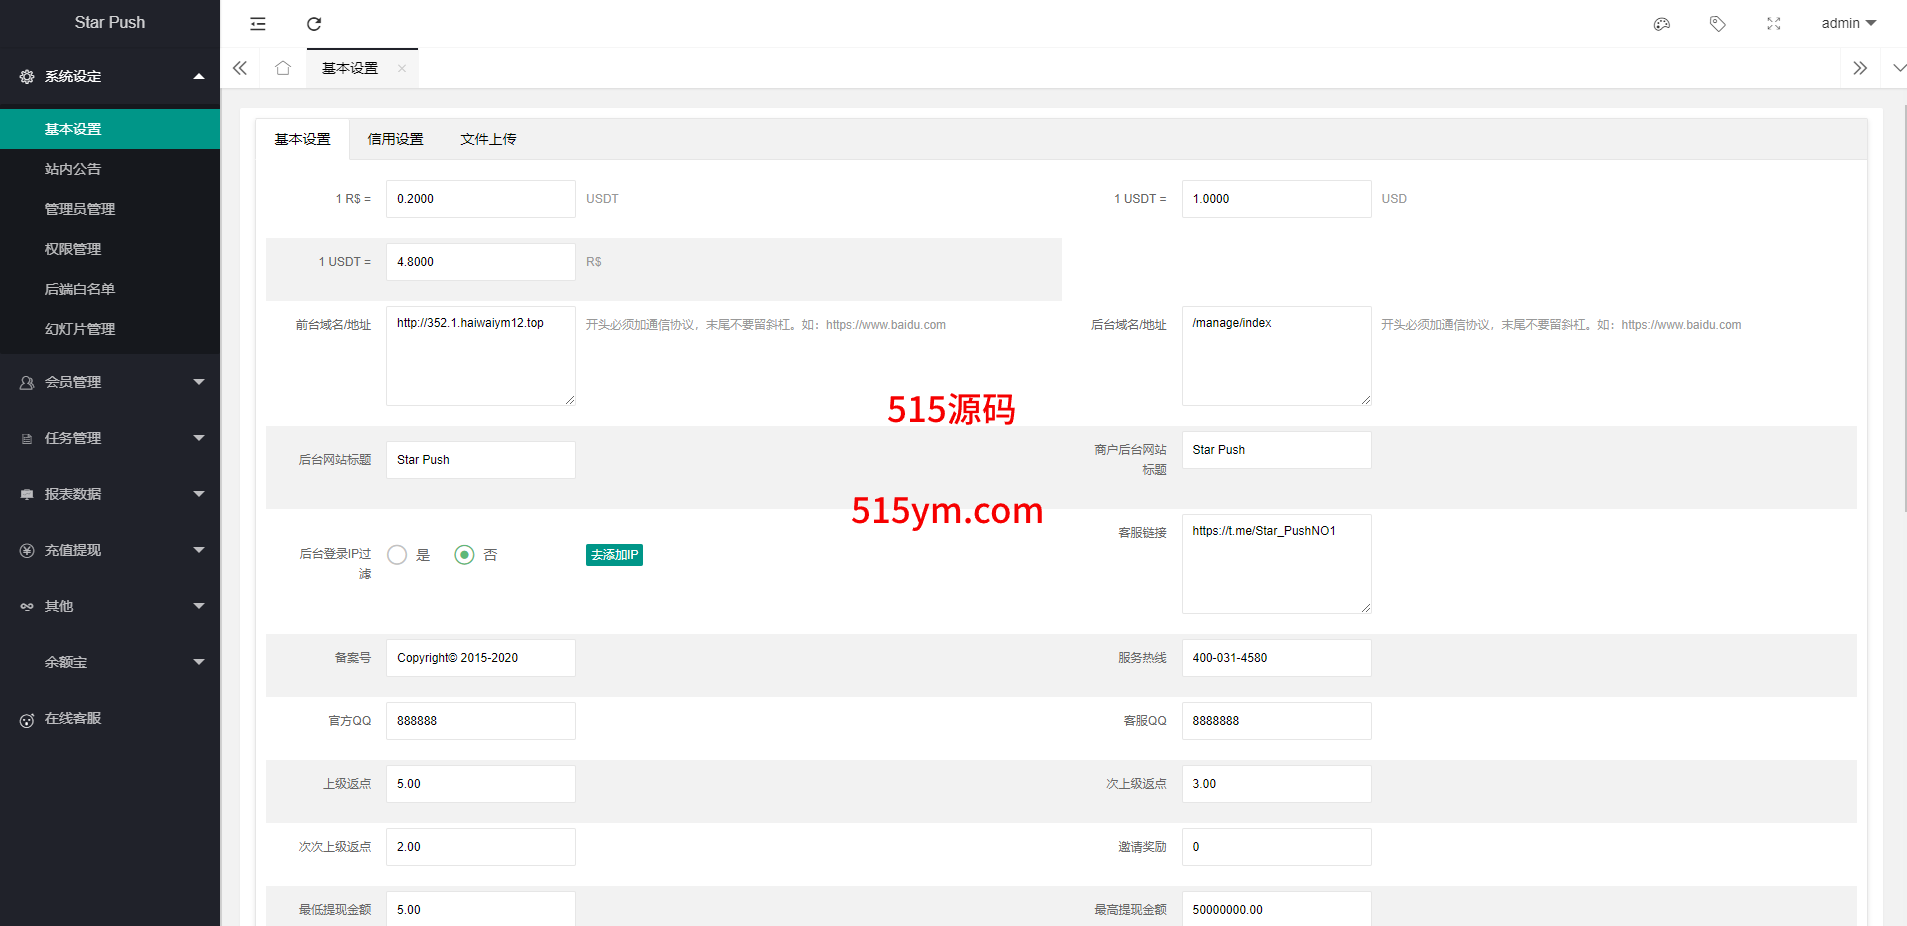Click the refresh page icon
This screenshot has height=926, width=1907.
(x=314, y=24)
